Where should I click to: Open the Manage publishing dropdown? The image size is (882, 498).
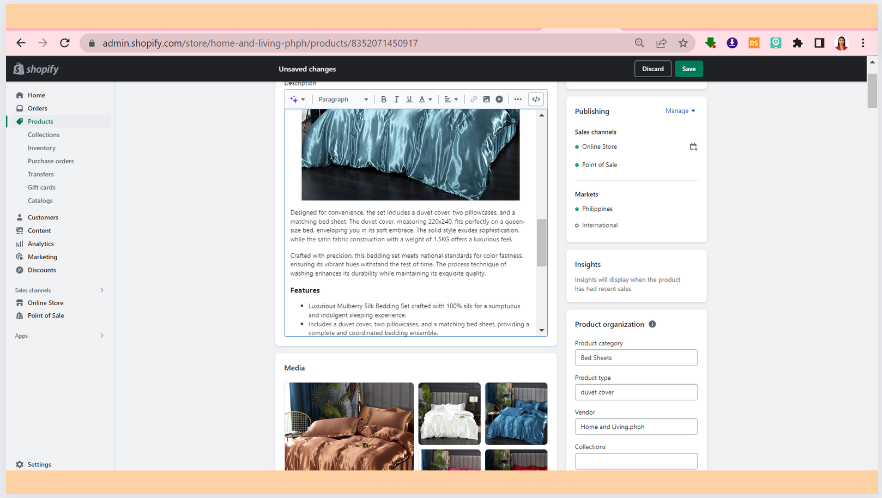[680, 111]
